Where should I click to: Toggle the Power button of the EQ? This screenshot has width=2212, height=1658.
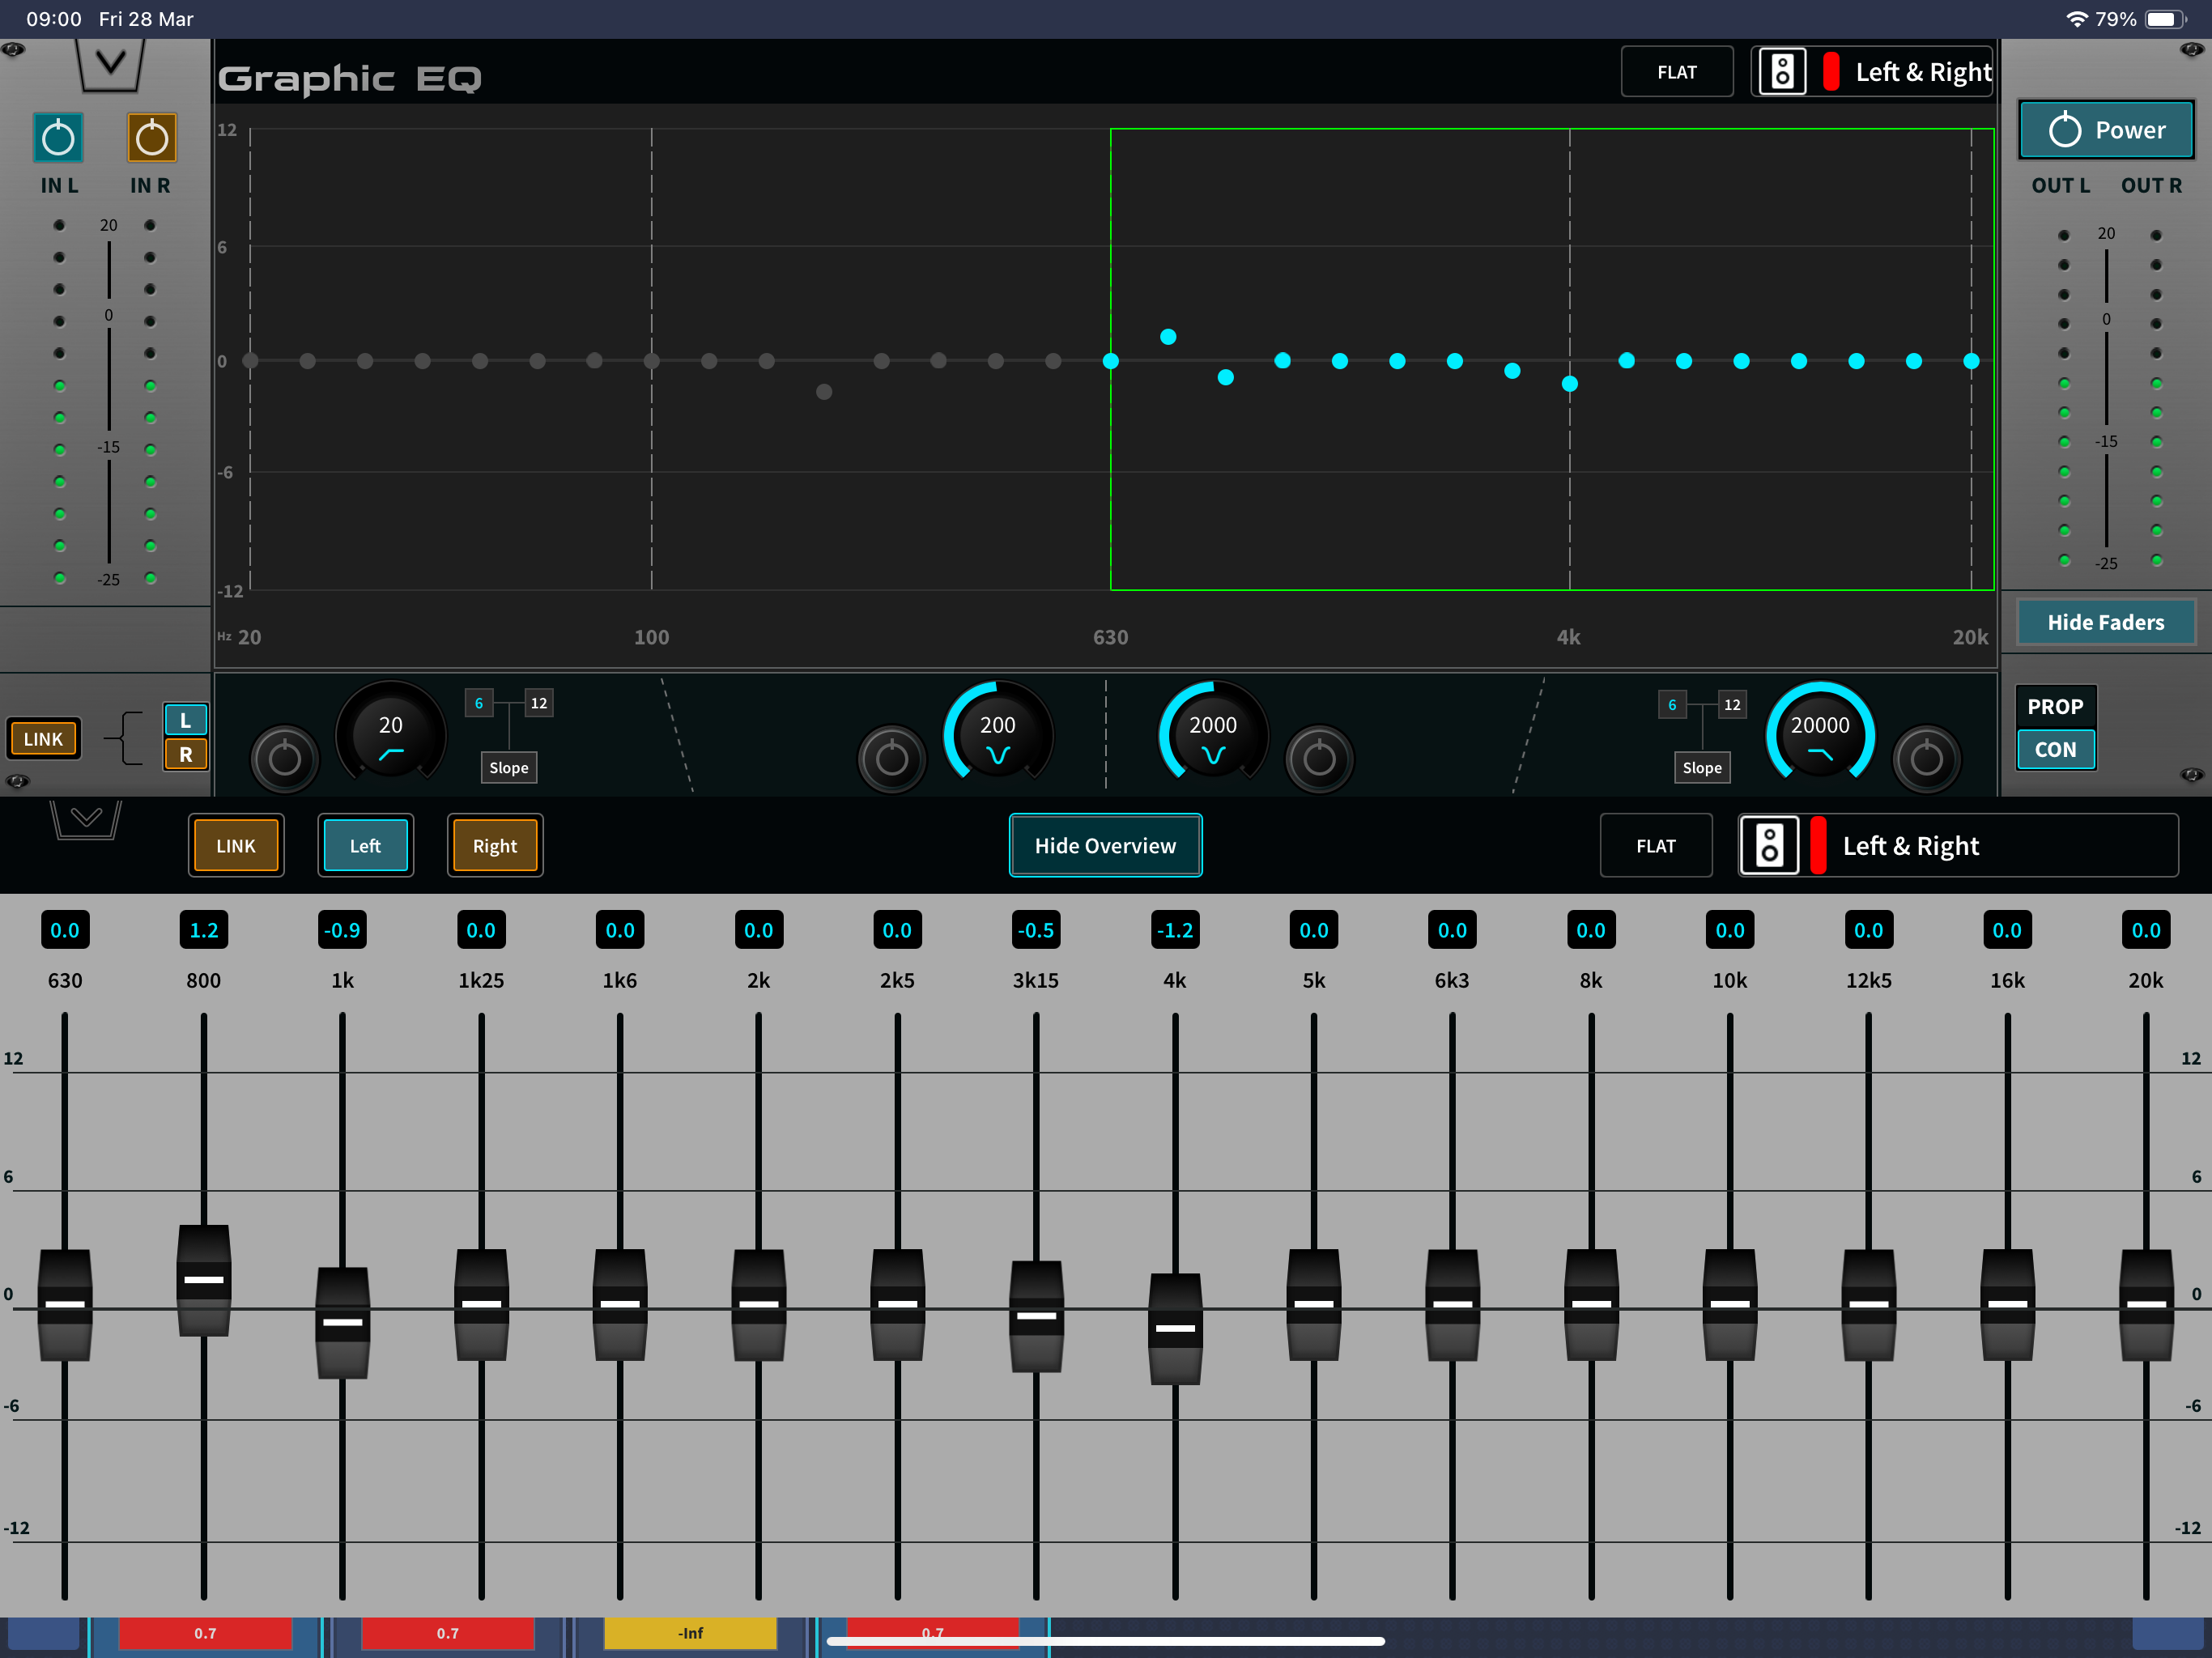[2106, 130]
